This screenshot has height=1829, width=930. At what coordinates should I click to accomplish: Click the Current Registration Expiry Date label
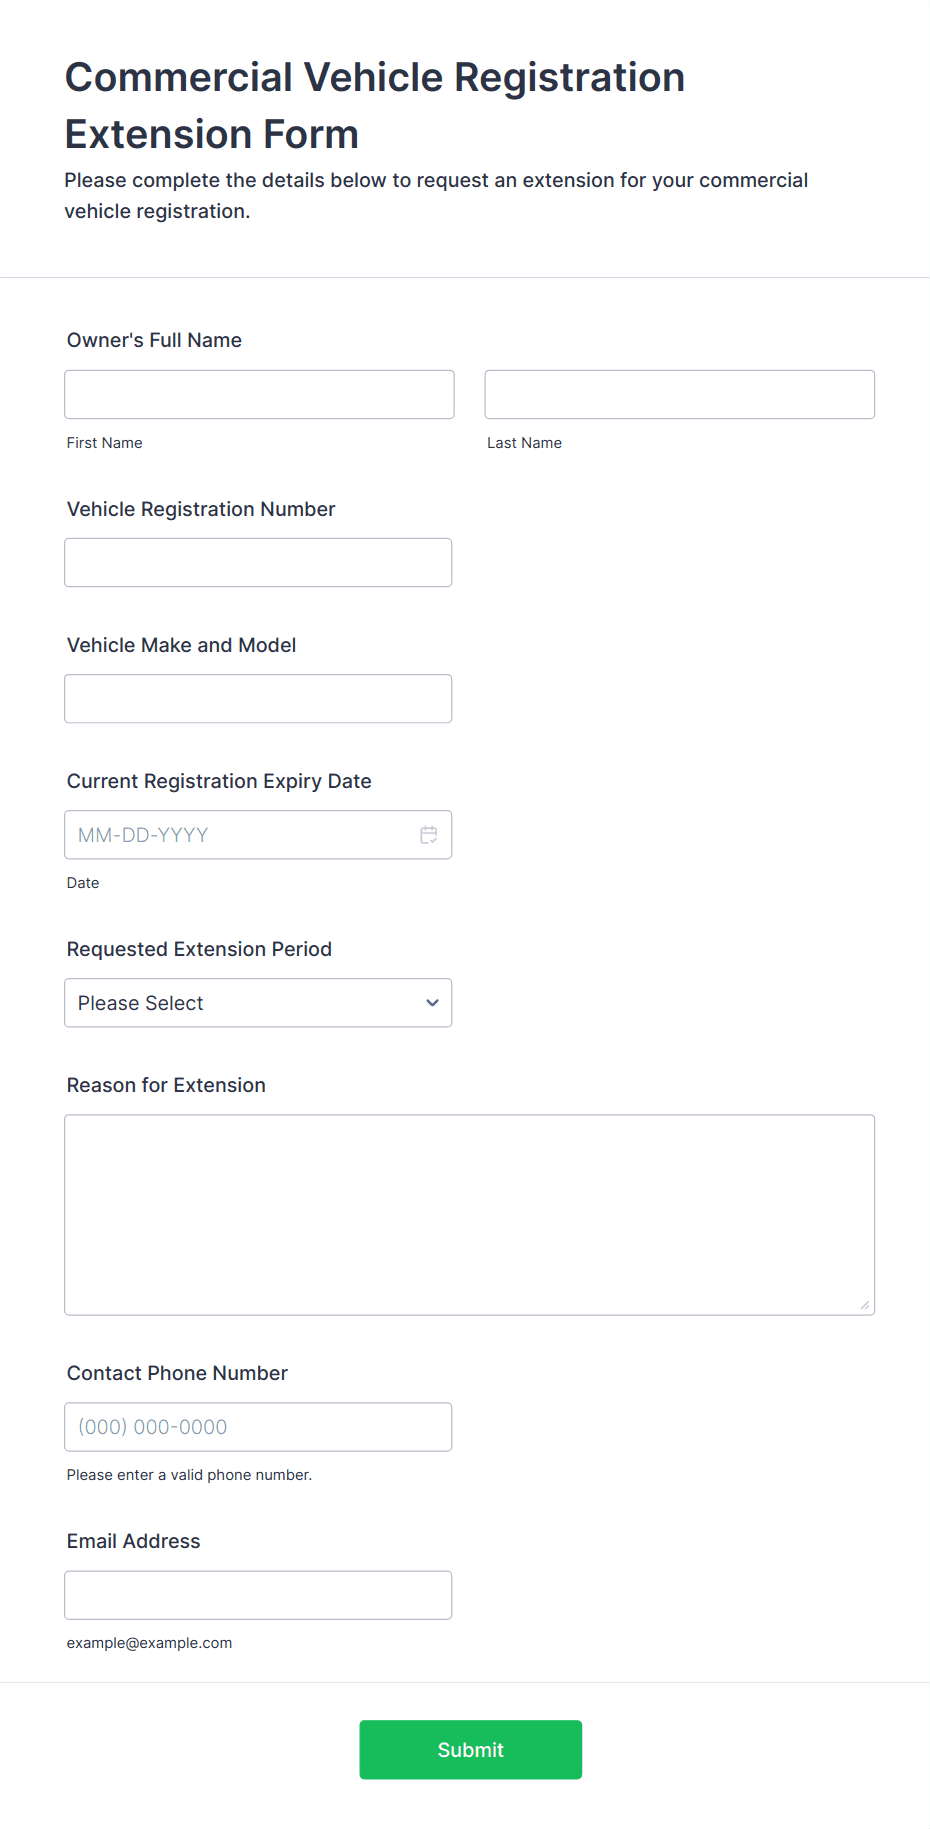pyautogui.click(x=219, y=781)
